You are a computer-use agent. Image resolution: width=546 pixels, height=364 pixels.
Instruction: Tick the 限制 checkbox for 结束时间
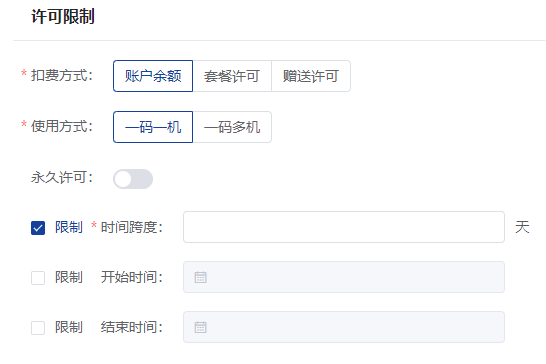click(38, 328)
